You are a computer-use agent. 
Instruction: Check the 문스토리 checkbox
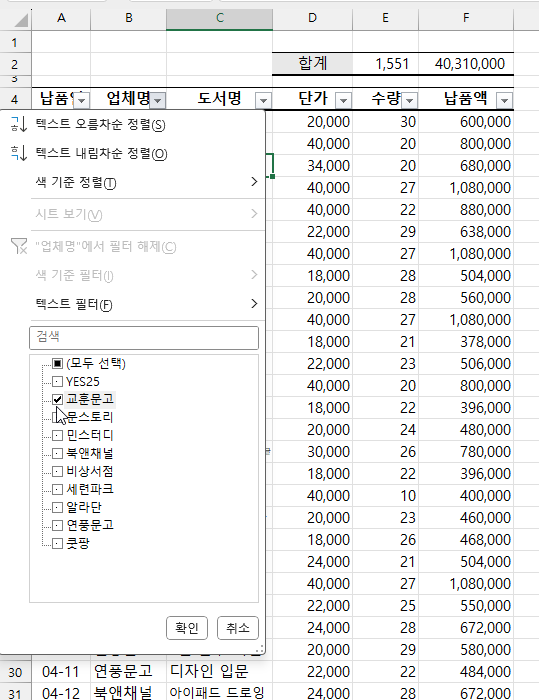(57, 417)
